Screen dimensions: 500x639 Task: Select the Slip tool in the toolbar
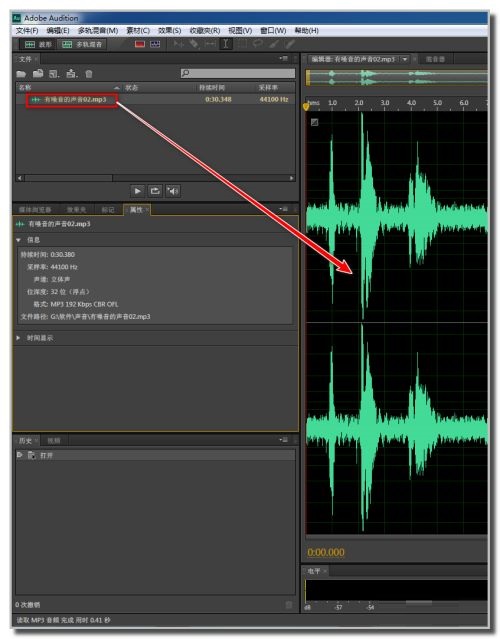(210, 44)
